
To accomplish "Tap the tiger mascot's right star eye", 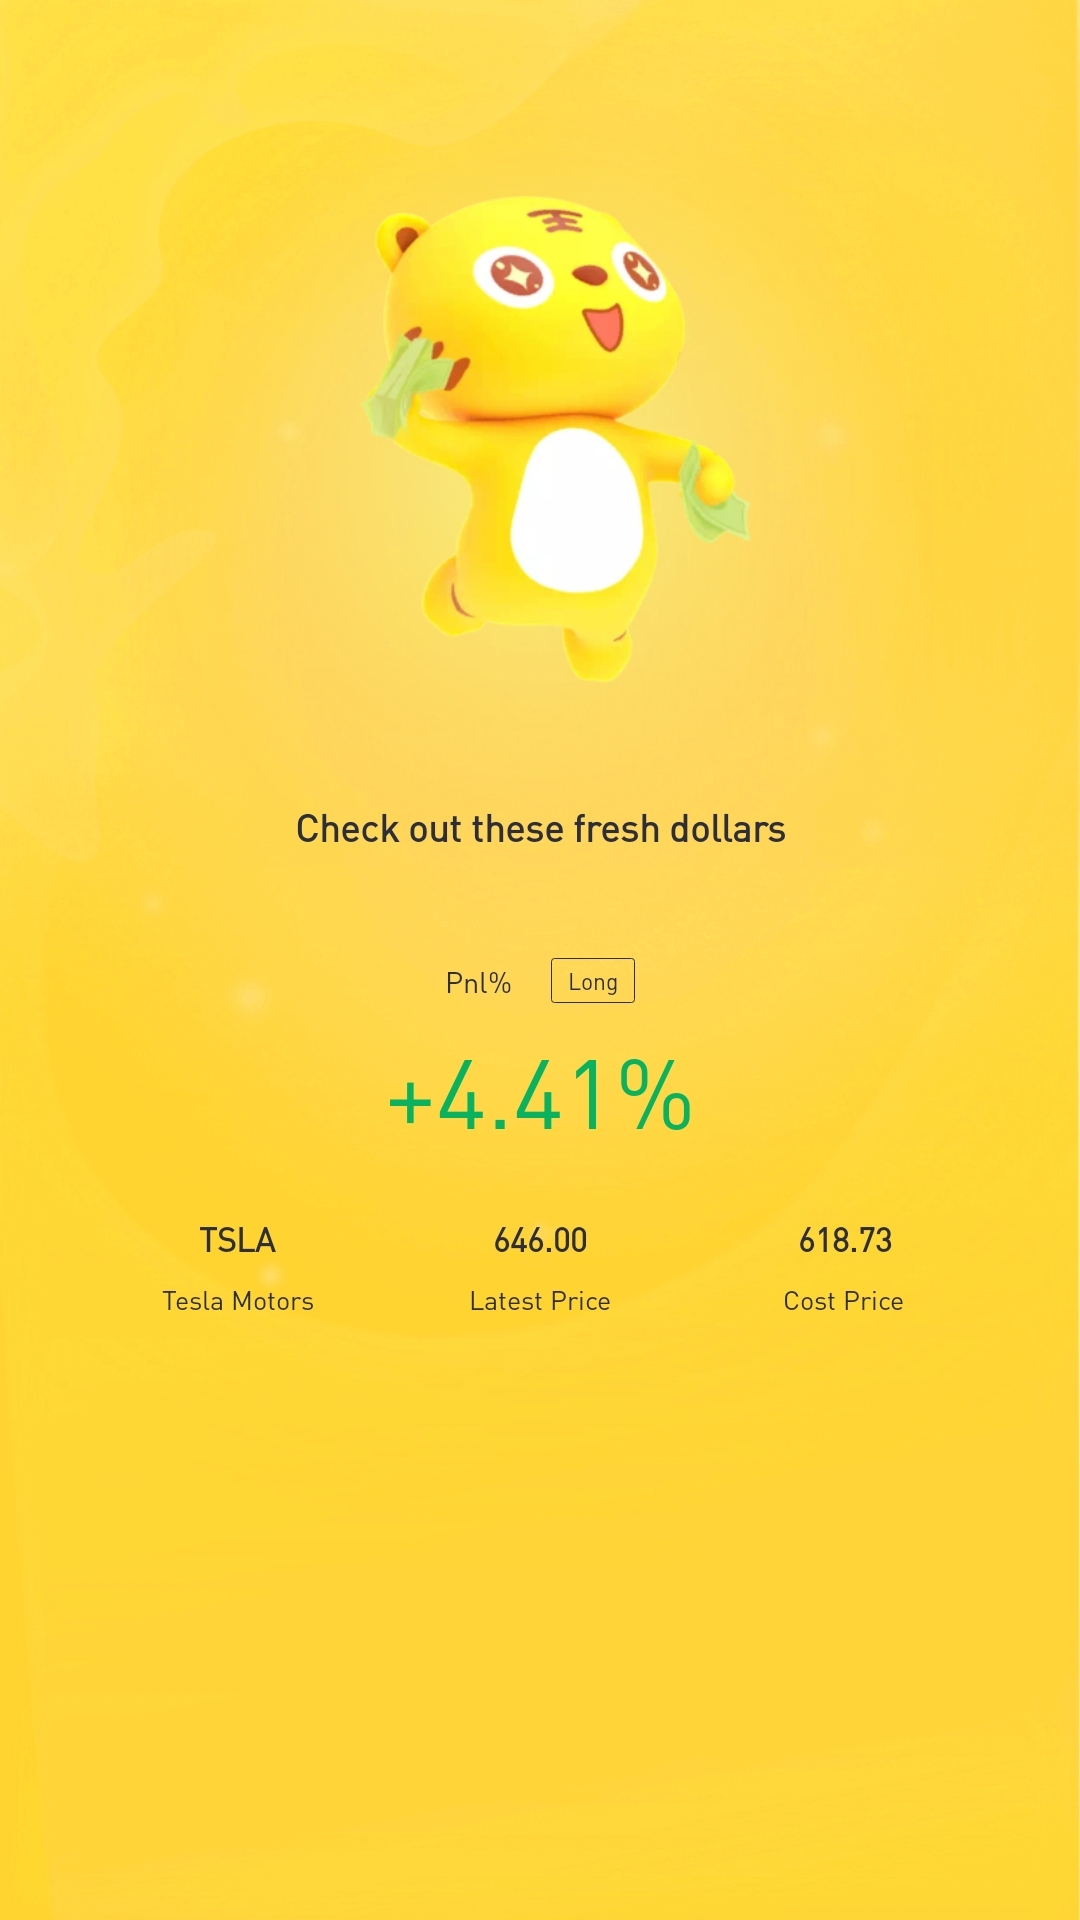I will coord(640,270).
